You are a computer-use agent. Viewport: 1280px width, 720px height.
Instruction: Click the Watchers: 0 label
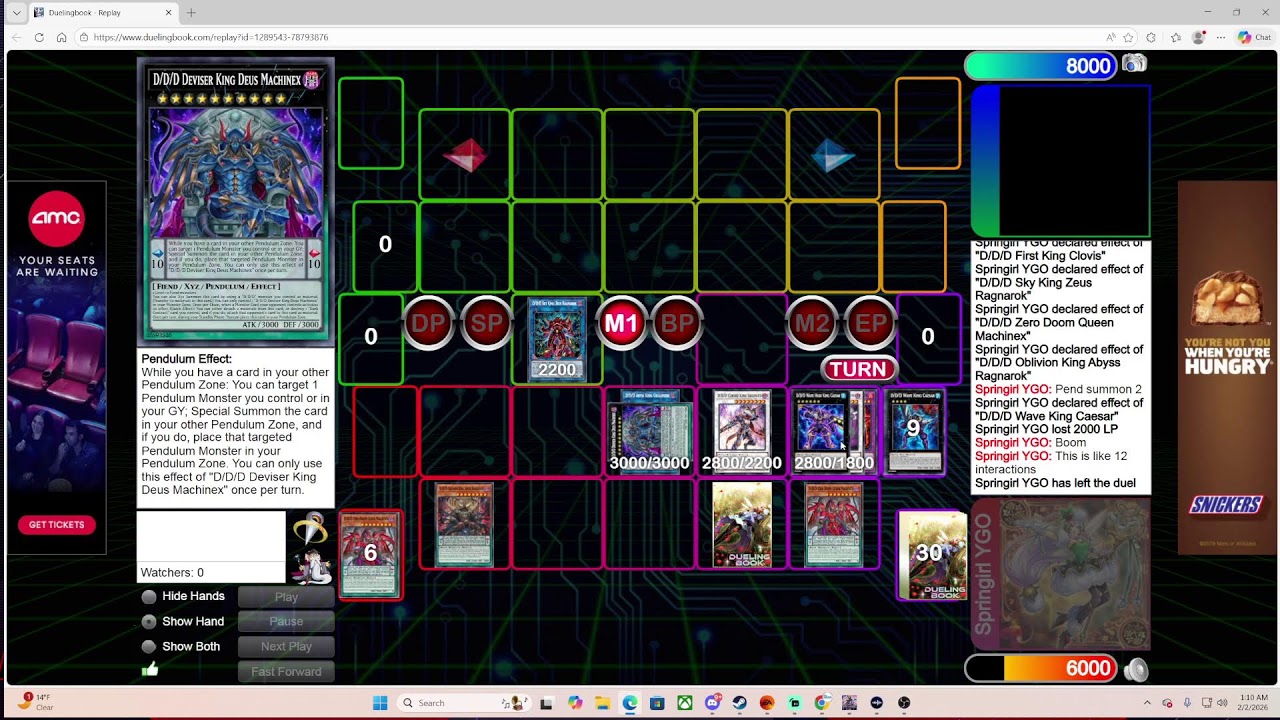pos(173,572)
